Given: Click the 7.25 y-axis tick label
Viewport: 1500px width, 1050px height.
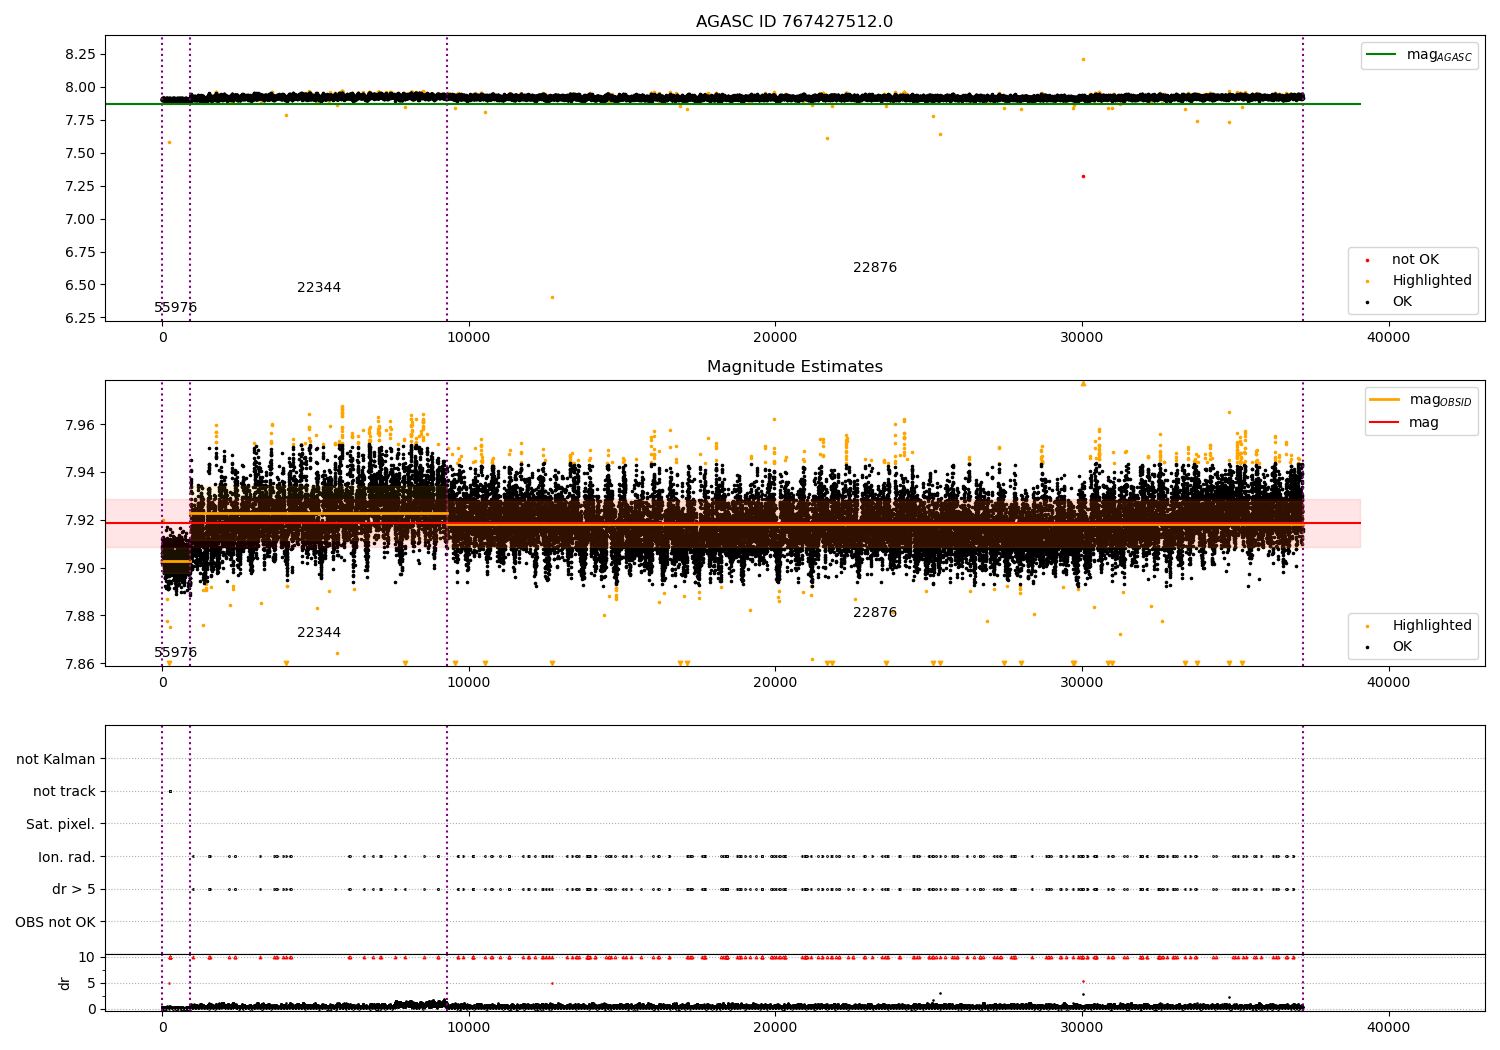Looking at the screenshot, I should coord(78,186).
